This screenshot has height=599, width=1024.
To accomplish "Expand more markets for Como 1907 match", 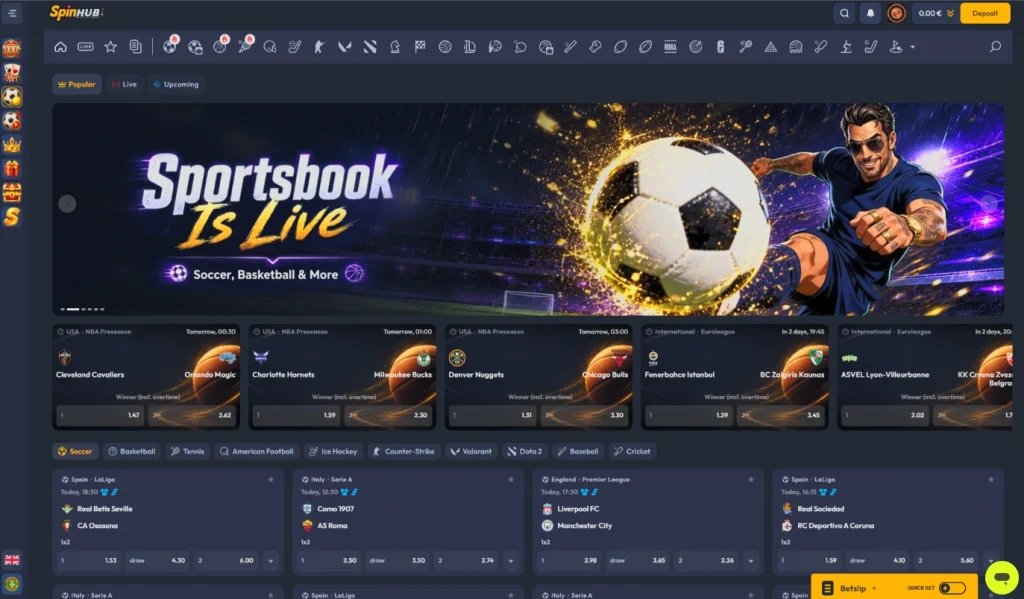I will [x=511, y=560].
